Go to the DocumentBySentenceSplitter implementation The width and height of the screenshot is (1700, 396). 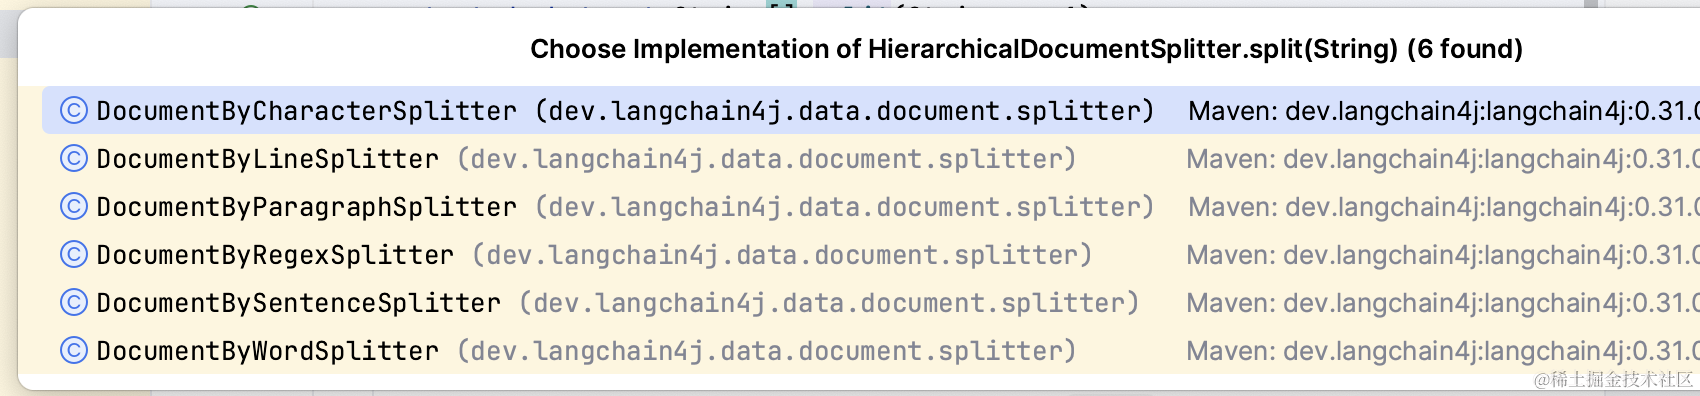pos(299,302)
